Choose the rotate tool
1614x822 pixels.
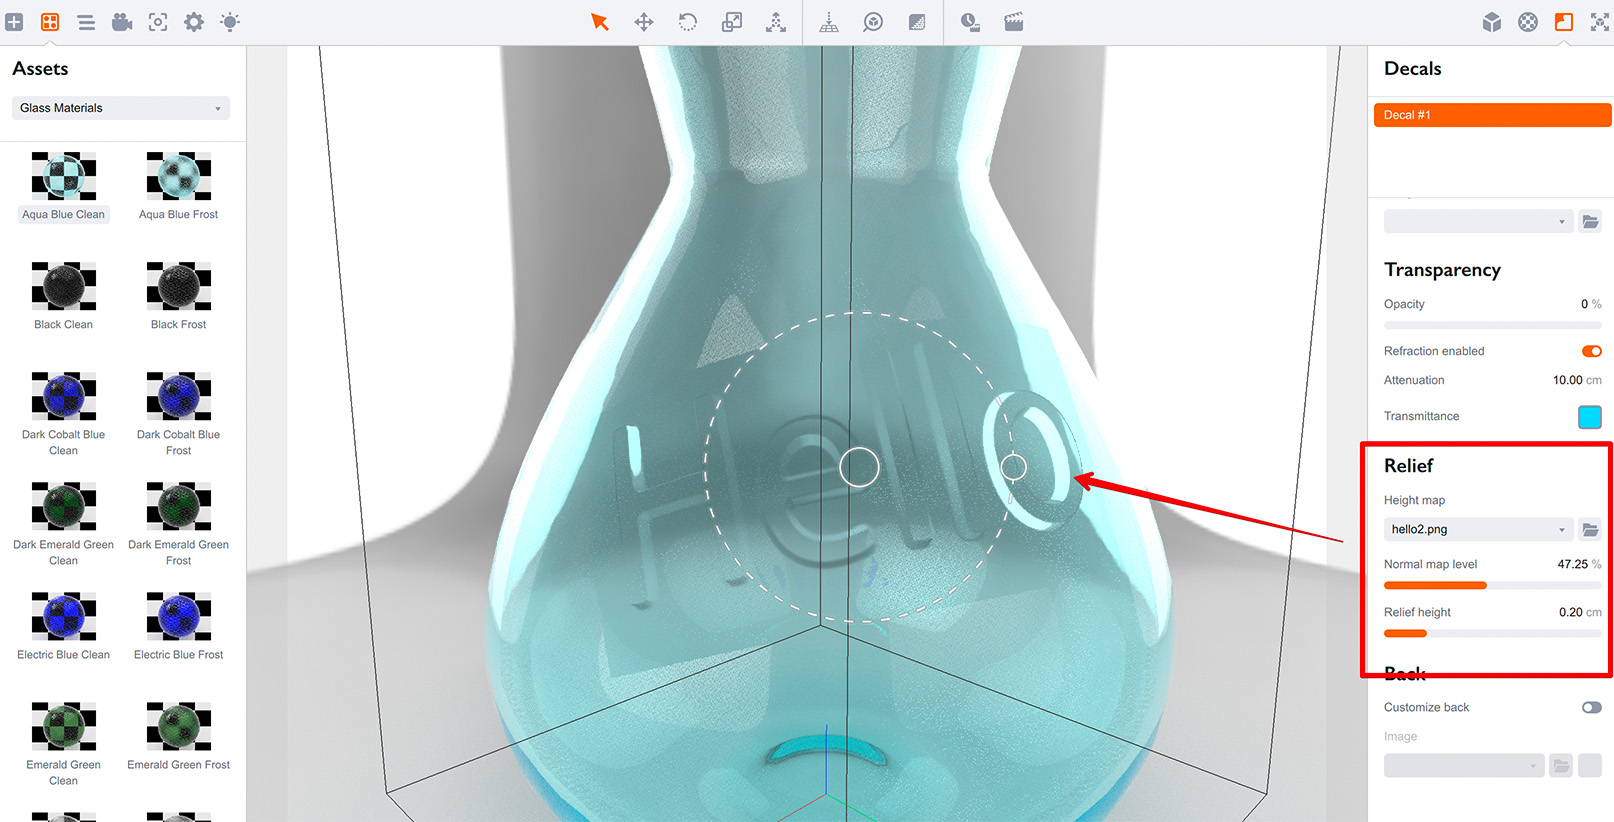[688, 22]
